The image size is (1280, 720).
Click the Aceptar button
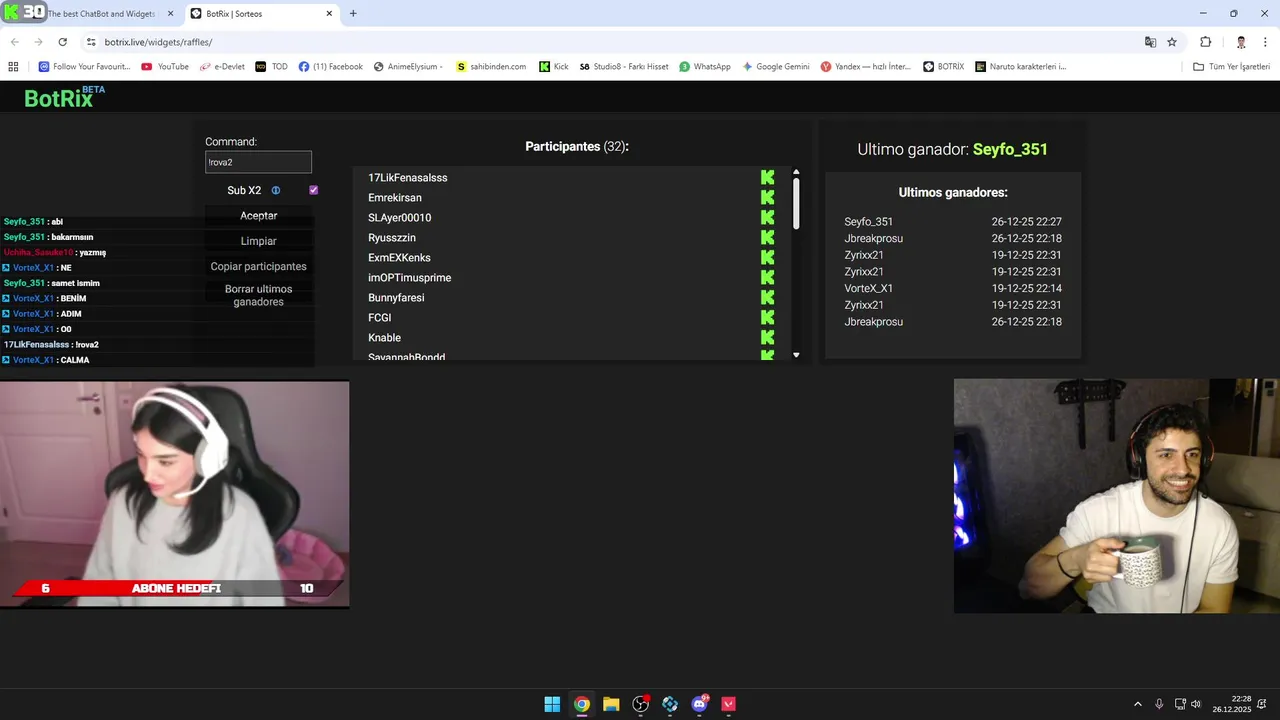click(259, 216)
